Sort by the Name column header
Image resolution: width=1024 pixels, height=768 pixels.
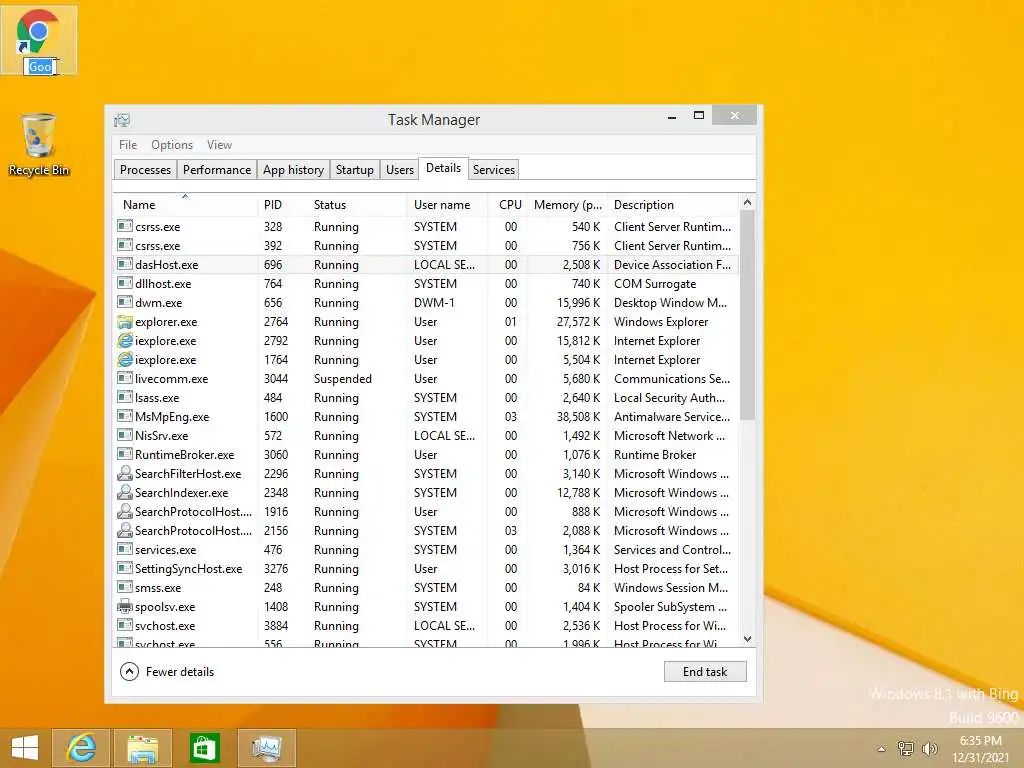[x=185, y=204]
